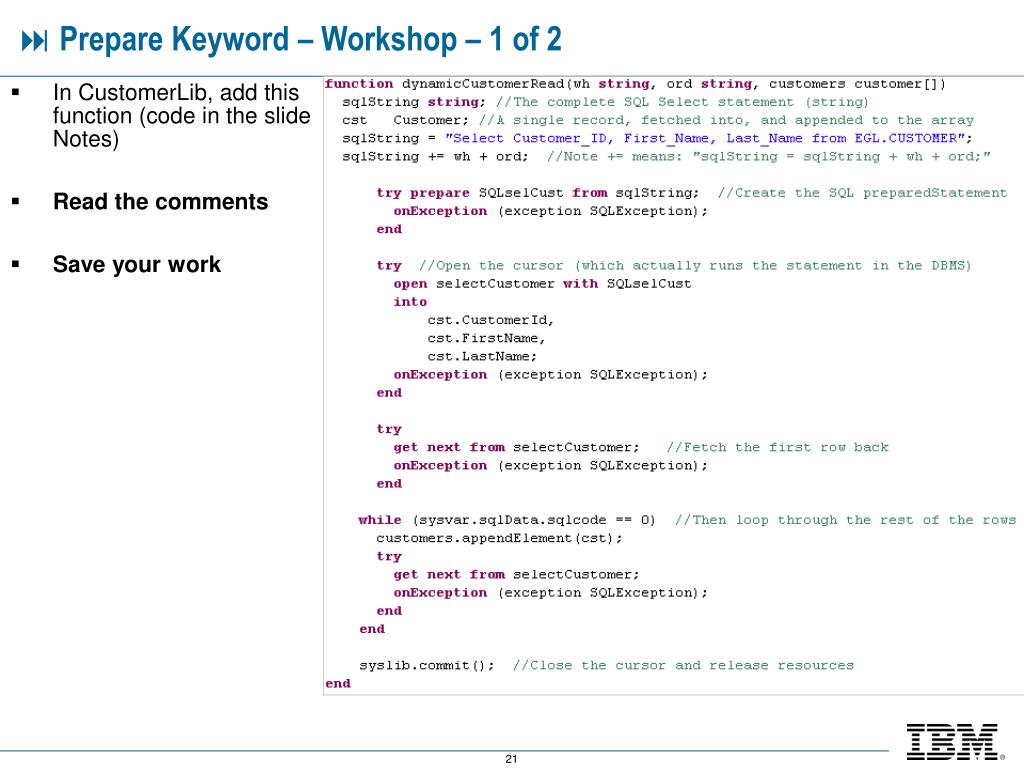Click the '//Create the SQL preparedStatement' comment
This screenshot has width=1024, height=768.
(862, 193)
